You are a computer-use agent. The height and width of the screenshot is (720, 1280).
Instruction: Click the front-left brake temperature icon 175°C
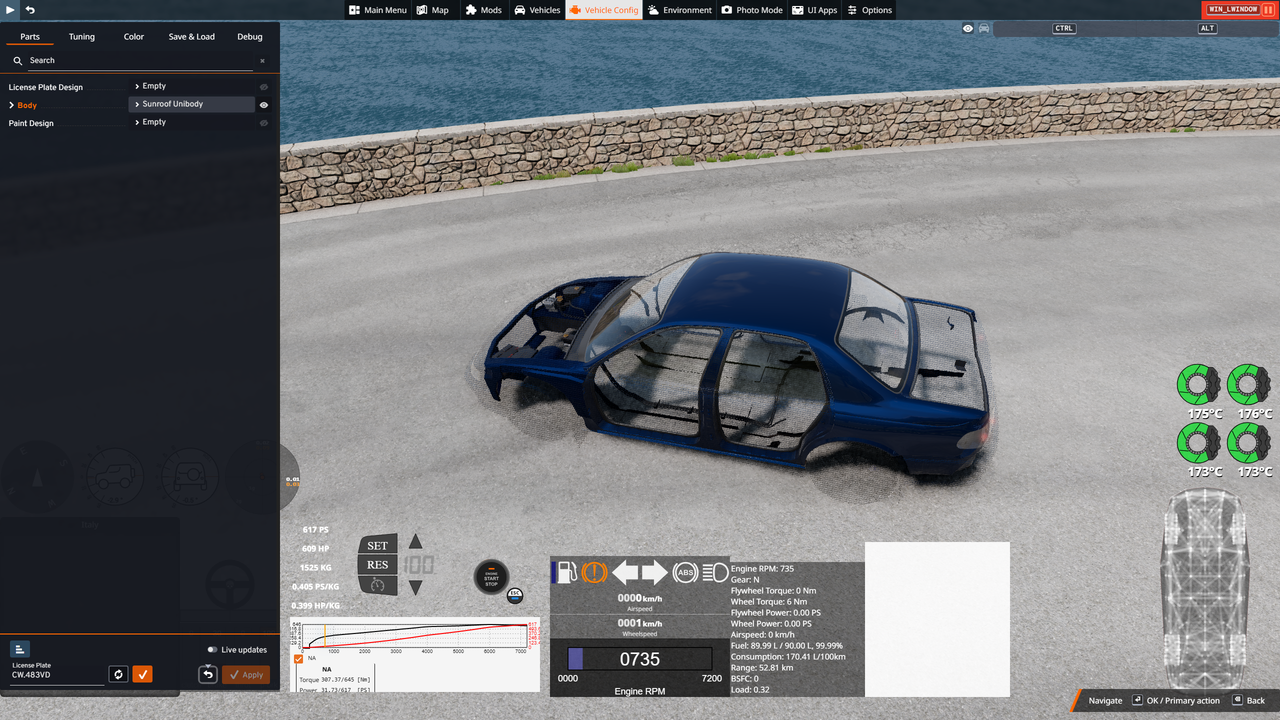(1199, 385)
